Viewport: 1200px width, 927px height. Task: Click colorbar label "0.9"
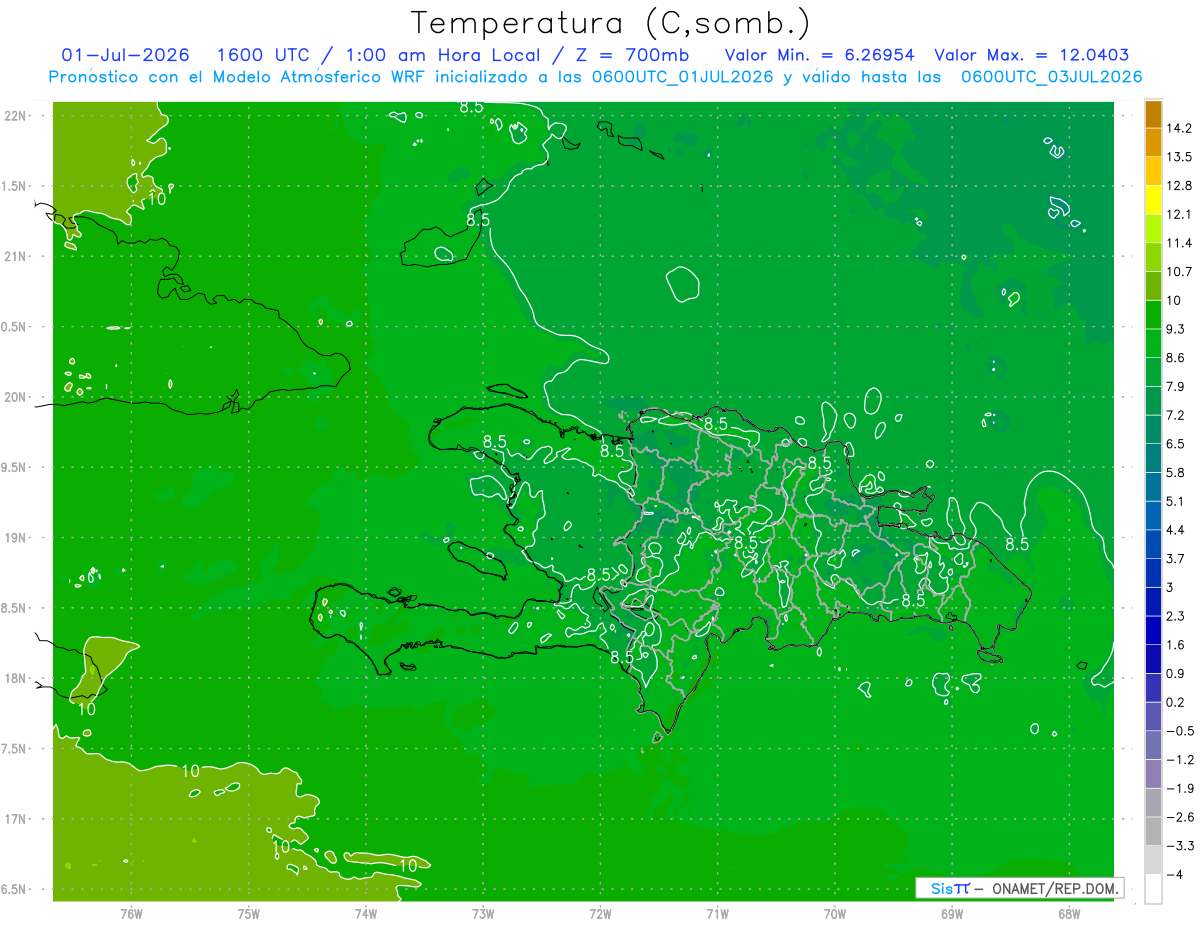1176,674
